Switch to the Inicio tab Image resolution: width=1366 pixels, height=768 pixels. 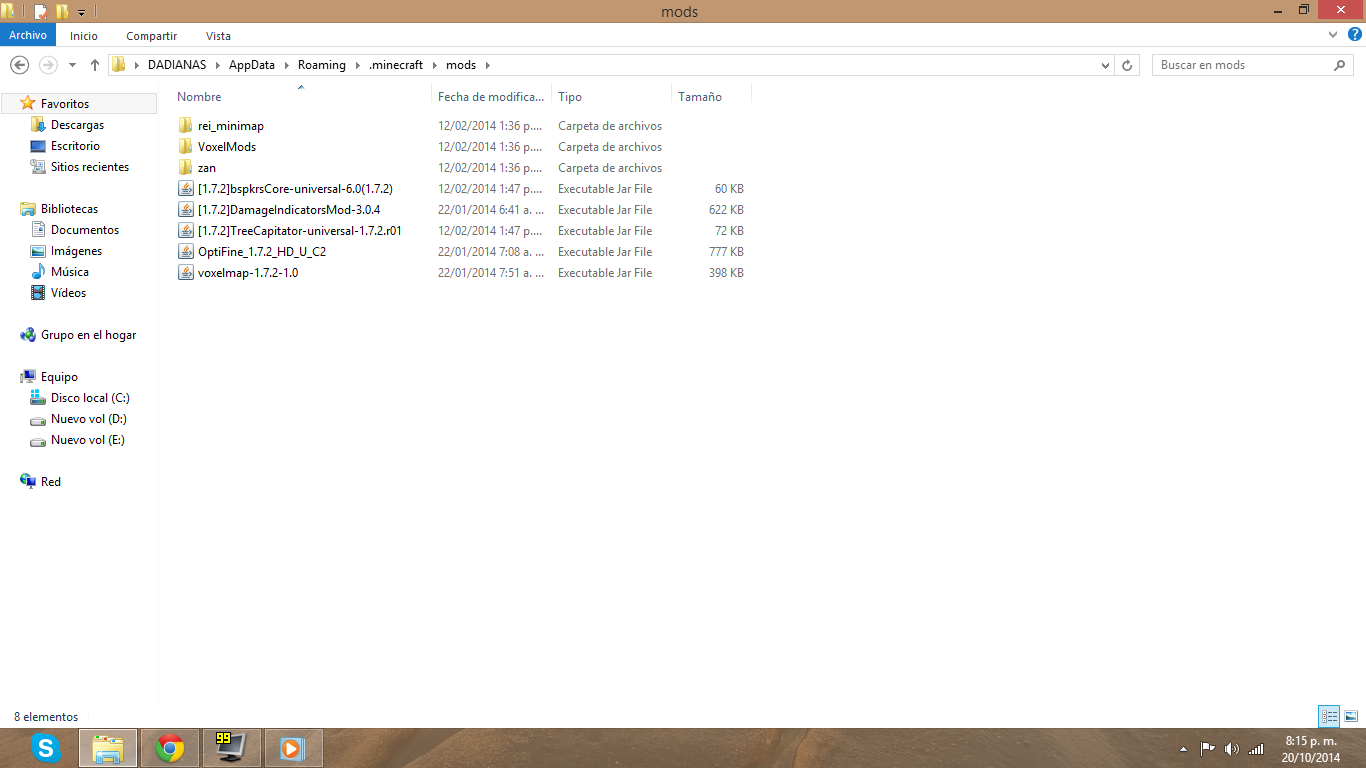pos(84,35)
